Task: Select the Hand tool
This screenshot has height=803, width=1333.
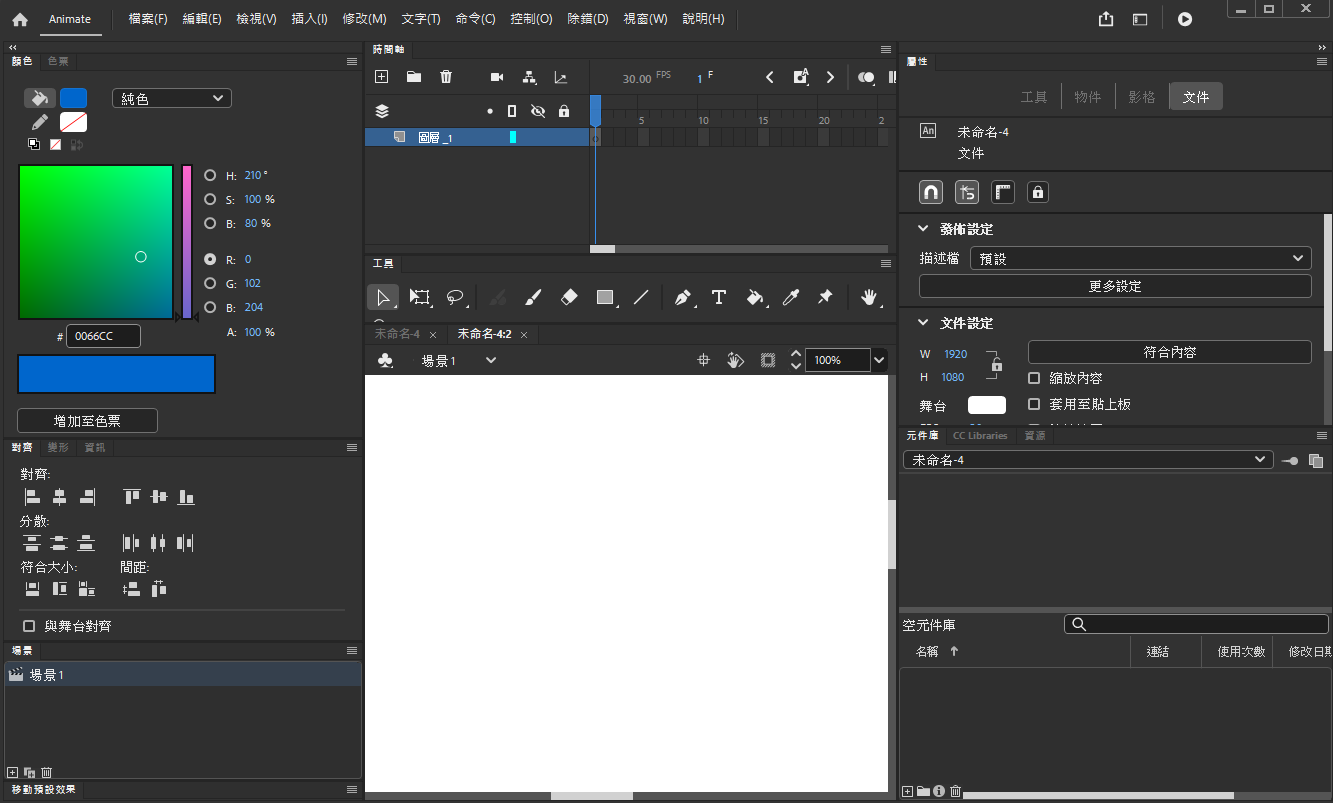Action: (869, 297)
